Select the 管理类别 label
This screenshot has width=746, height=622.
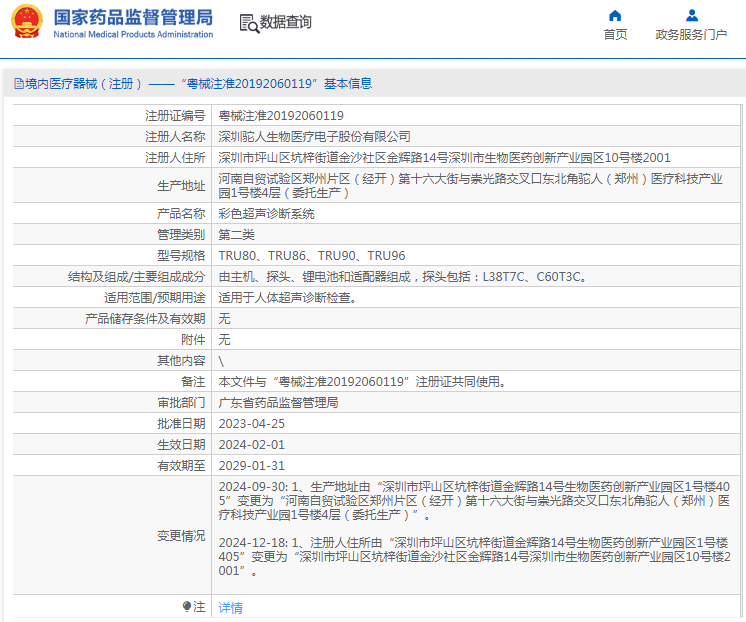click(181, 235)
